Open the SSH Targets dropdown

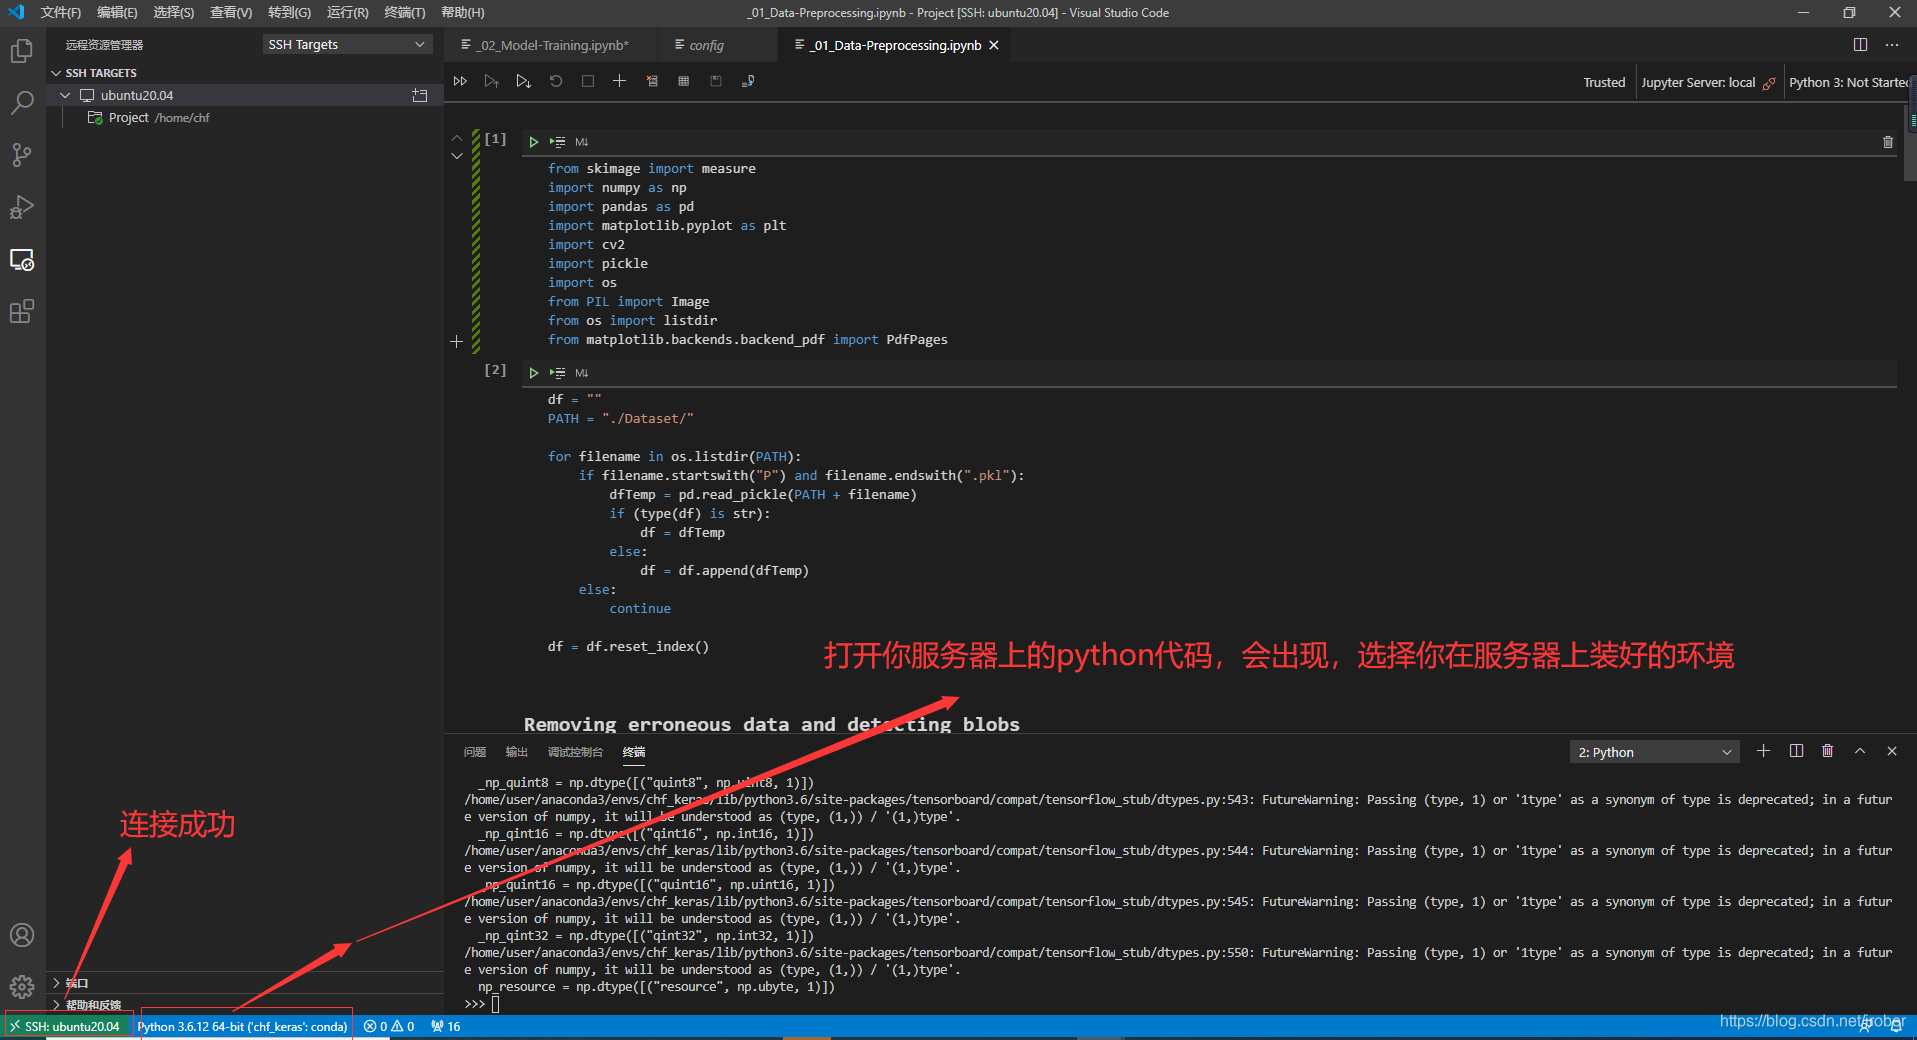347,44
